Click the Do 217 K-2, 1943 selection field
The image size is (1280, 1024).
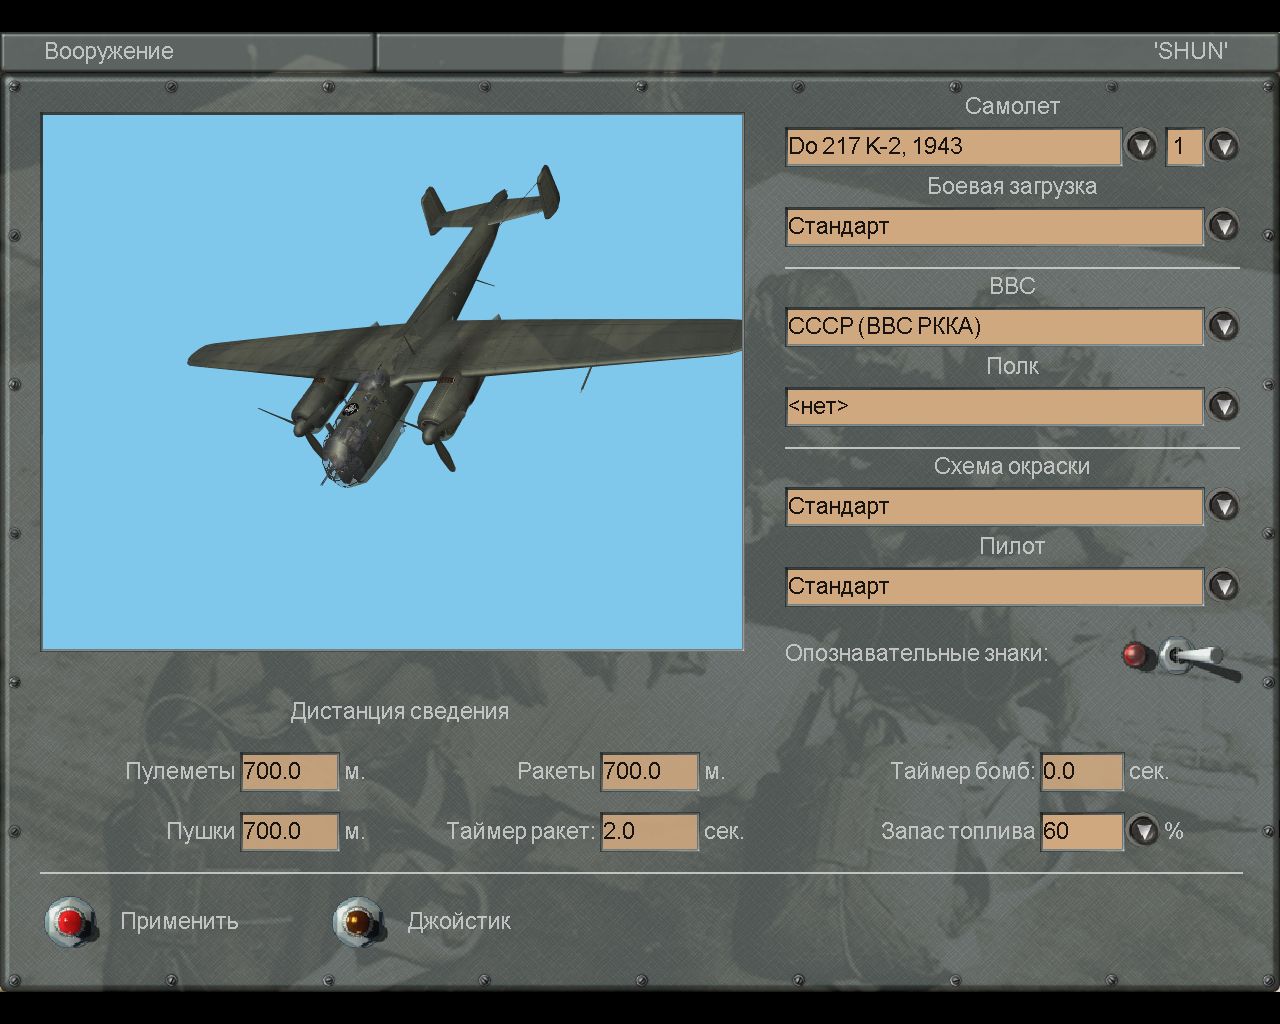953,146
